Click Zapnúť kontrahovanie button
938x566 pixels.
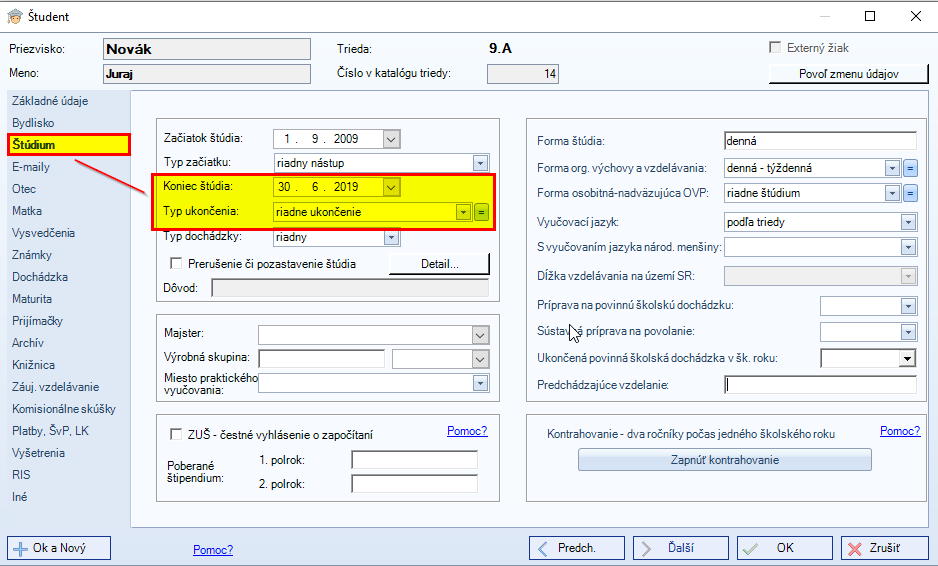(x=724, y=460)
